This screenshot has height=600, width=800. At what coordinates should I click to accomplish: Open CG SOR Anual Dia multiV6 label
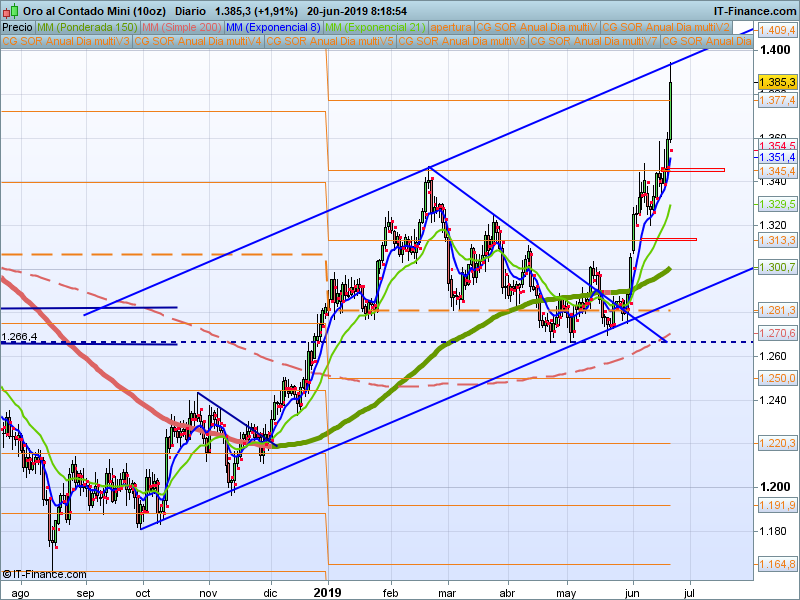[462, 41]
